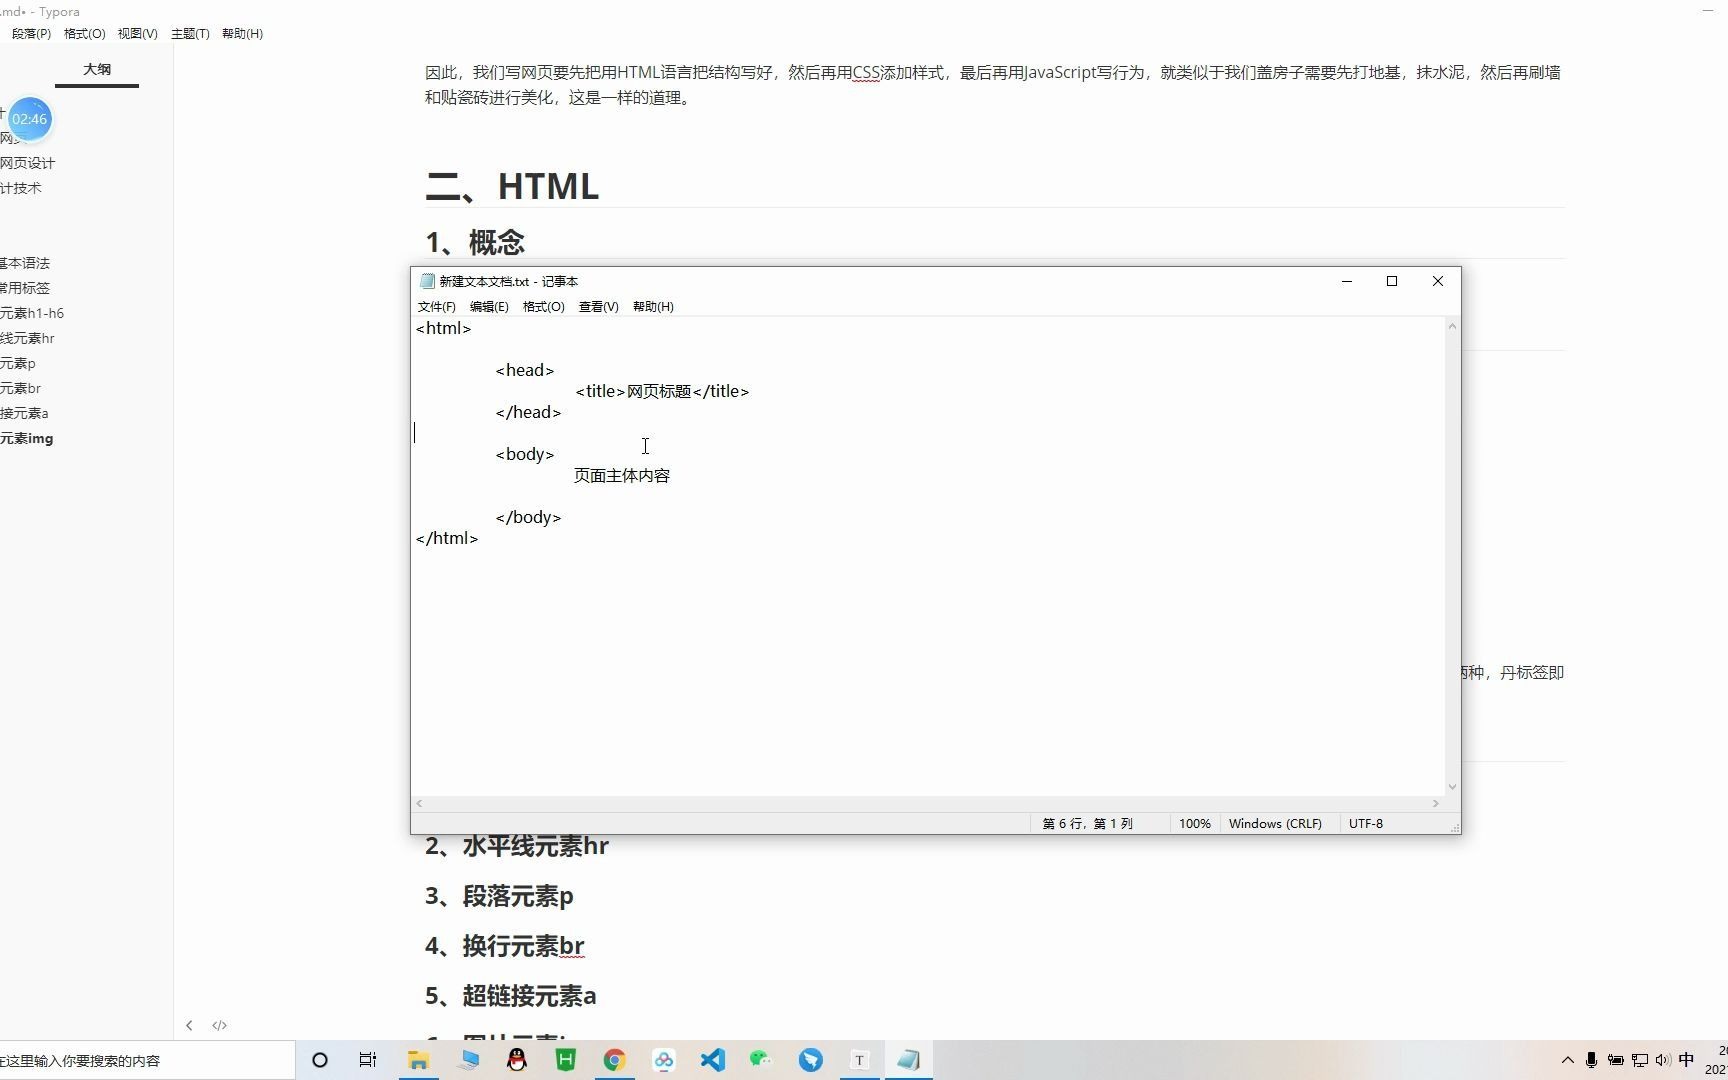Screen dimensions: 1728x1080
Task: Jump to 网页设计 in outline
Action: (27, 163)
